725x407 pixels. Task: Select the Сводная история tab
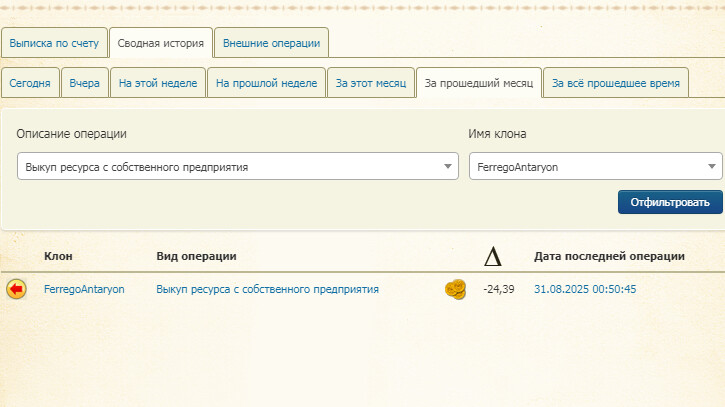point(160,43)
